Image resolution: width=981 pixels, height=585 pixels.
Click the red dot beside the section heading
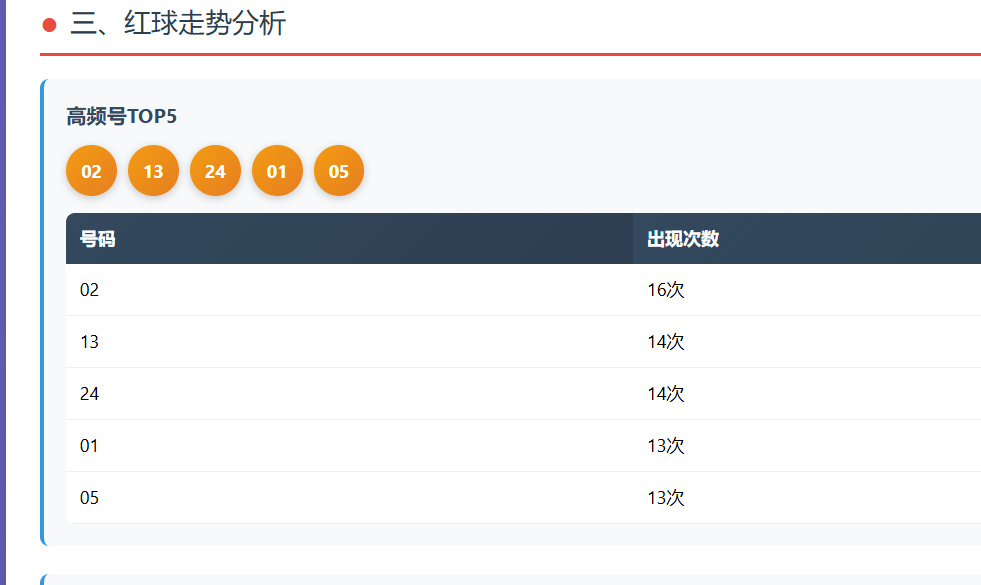click(x=49, y=25)
